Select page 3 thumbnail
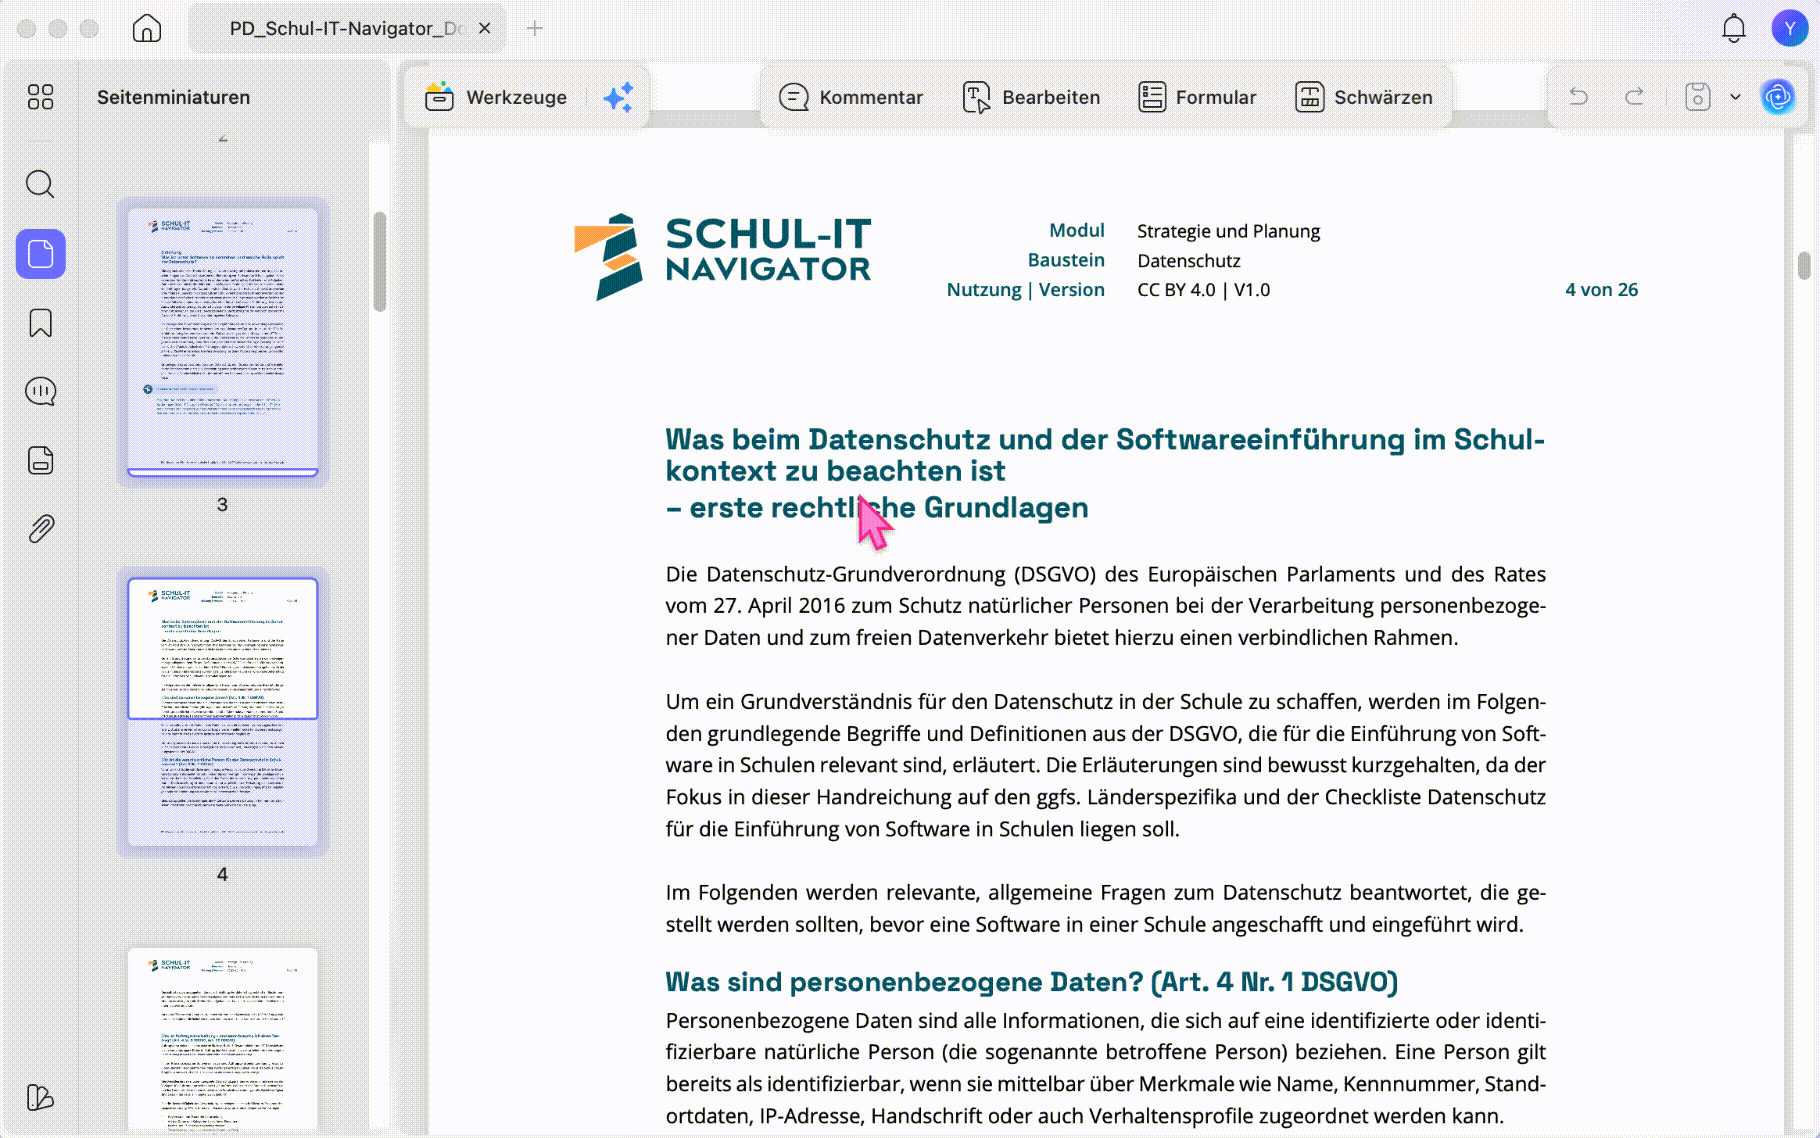The width and height of the screenshot is (1820, 1138). (x=223, y=342)
